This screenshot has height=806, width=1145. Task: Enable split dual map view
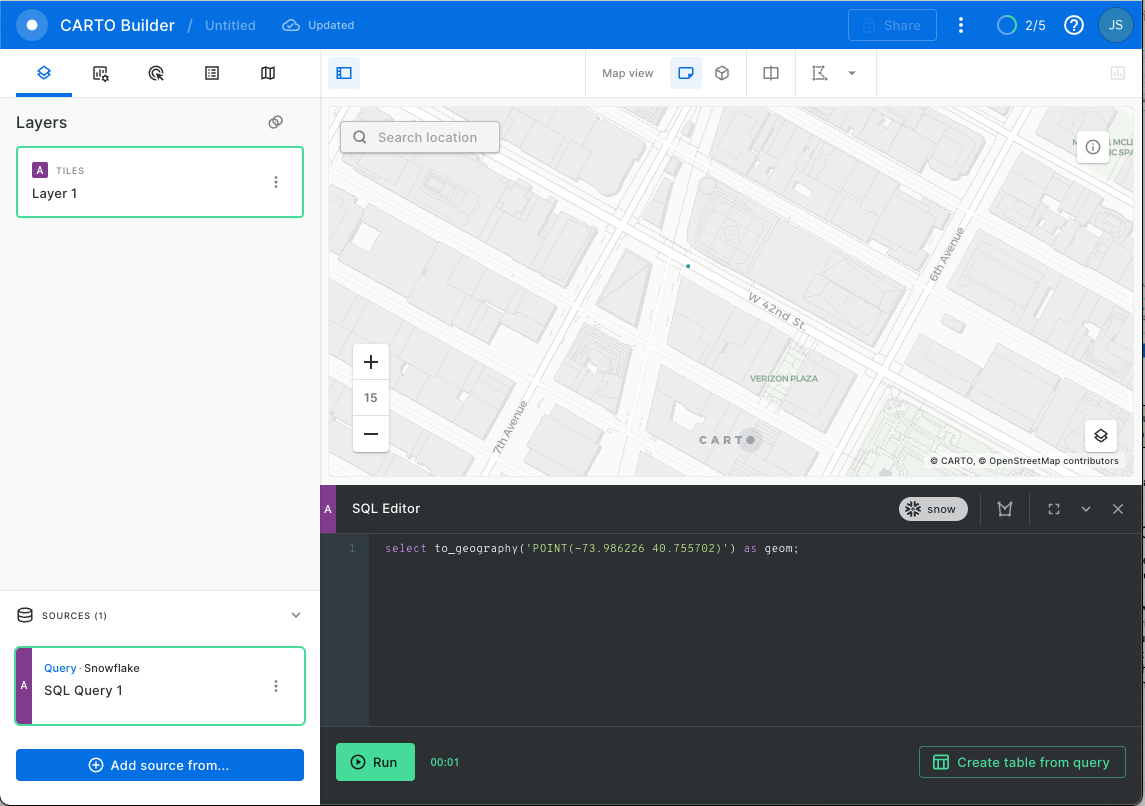coord(771,73)
